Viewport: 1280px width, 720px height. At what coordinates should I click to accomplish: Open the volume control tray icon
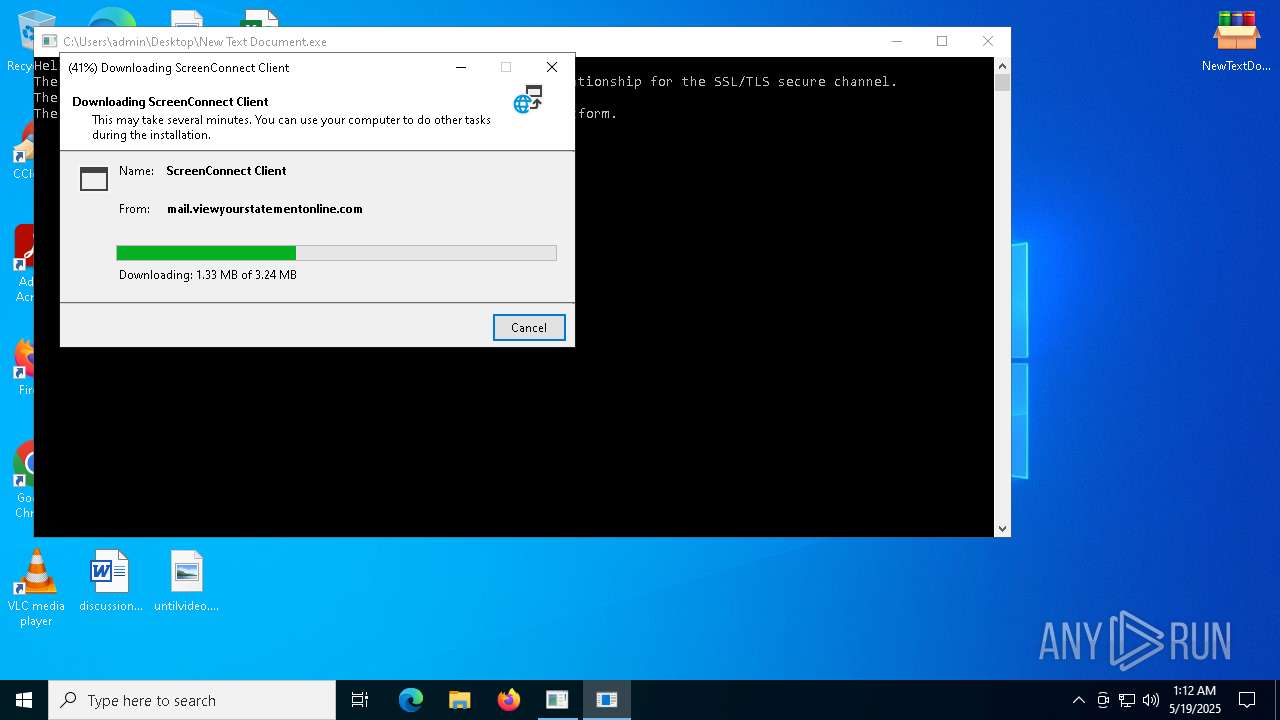[1151, 700]
